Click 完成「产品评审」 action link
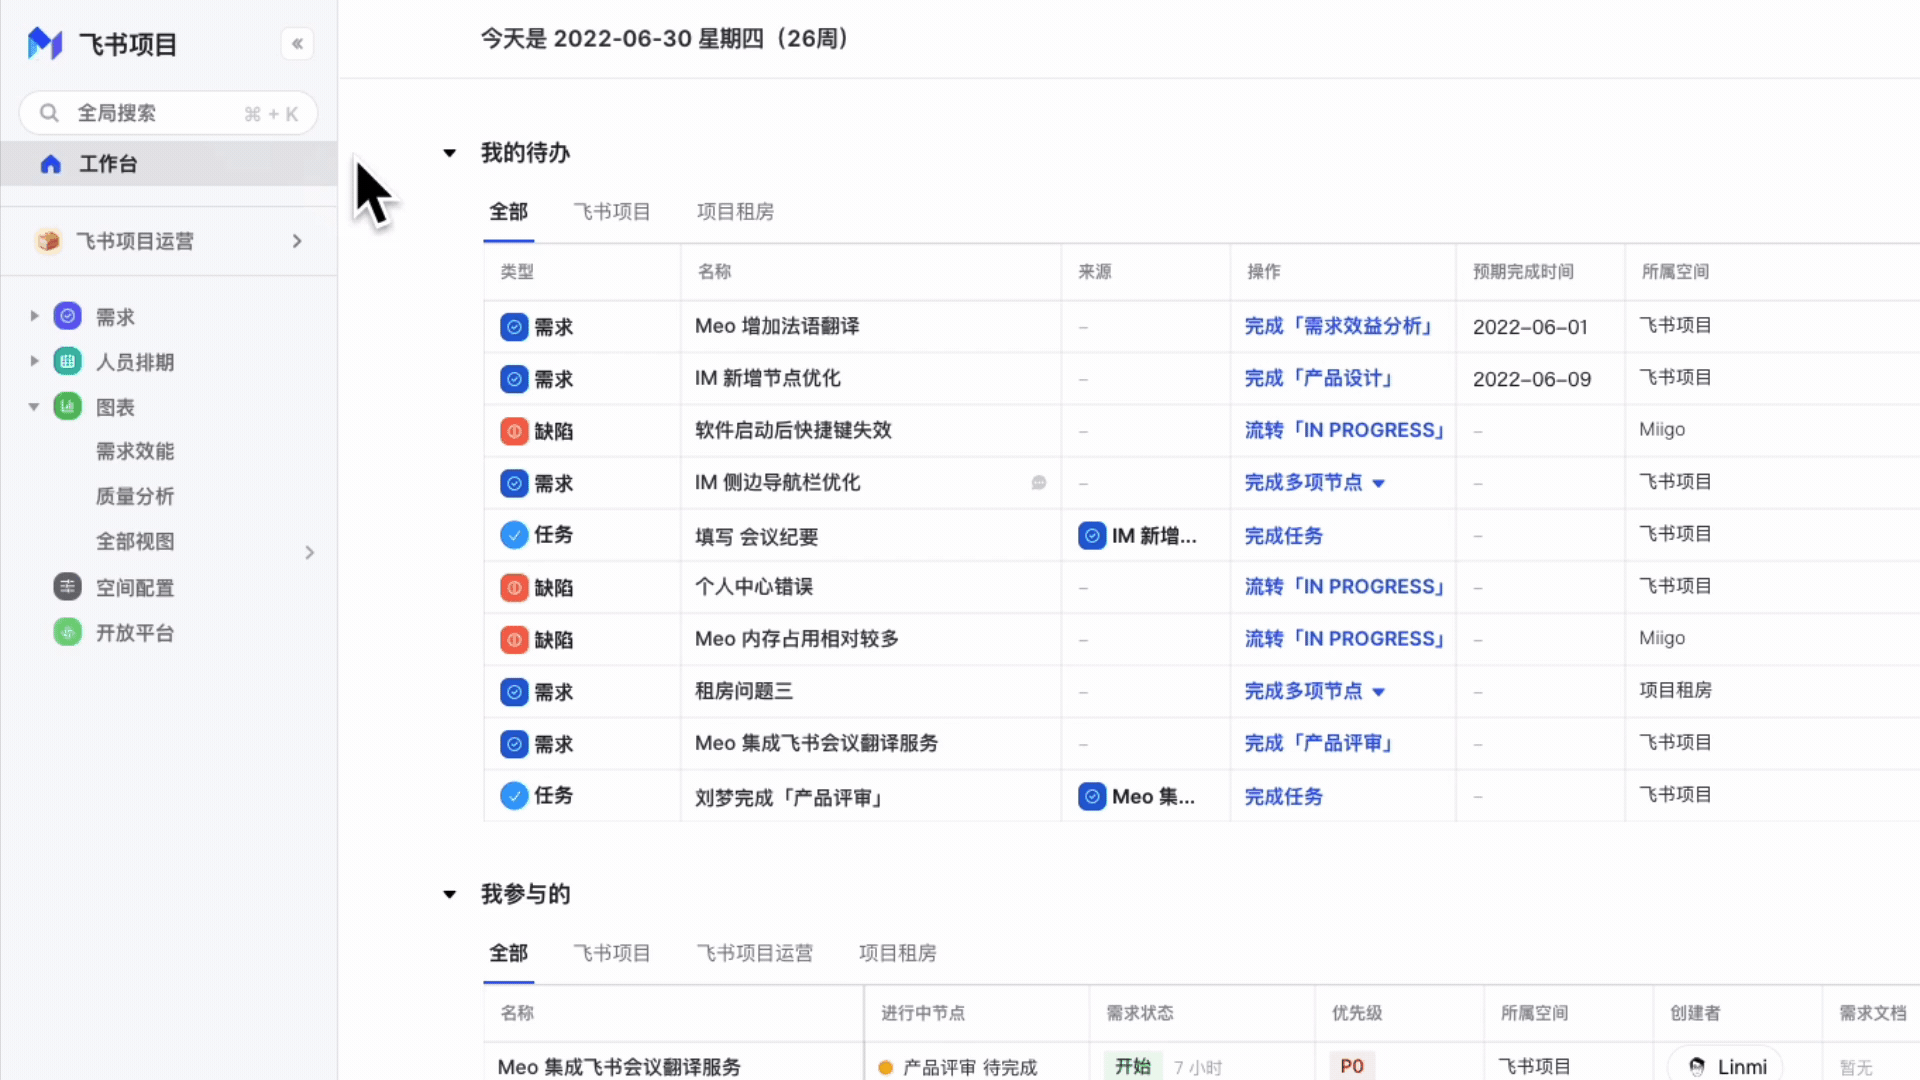The width and height of the screenshot is (1920, 1080). [1321, 743]
